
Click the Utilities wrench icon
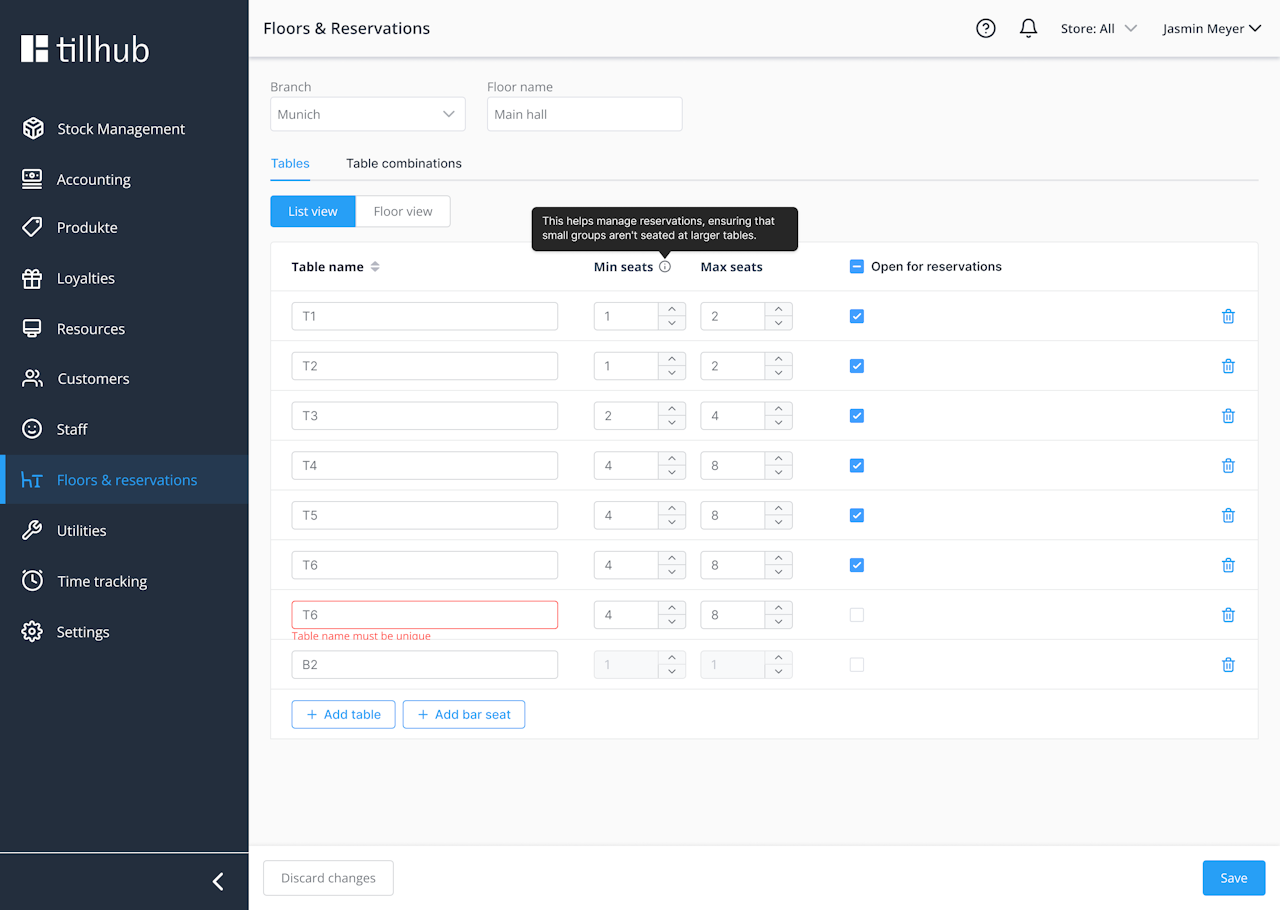pyautogui.click(x=33, y=530)
